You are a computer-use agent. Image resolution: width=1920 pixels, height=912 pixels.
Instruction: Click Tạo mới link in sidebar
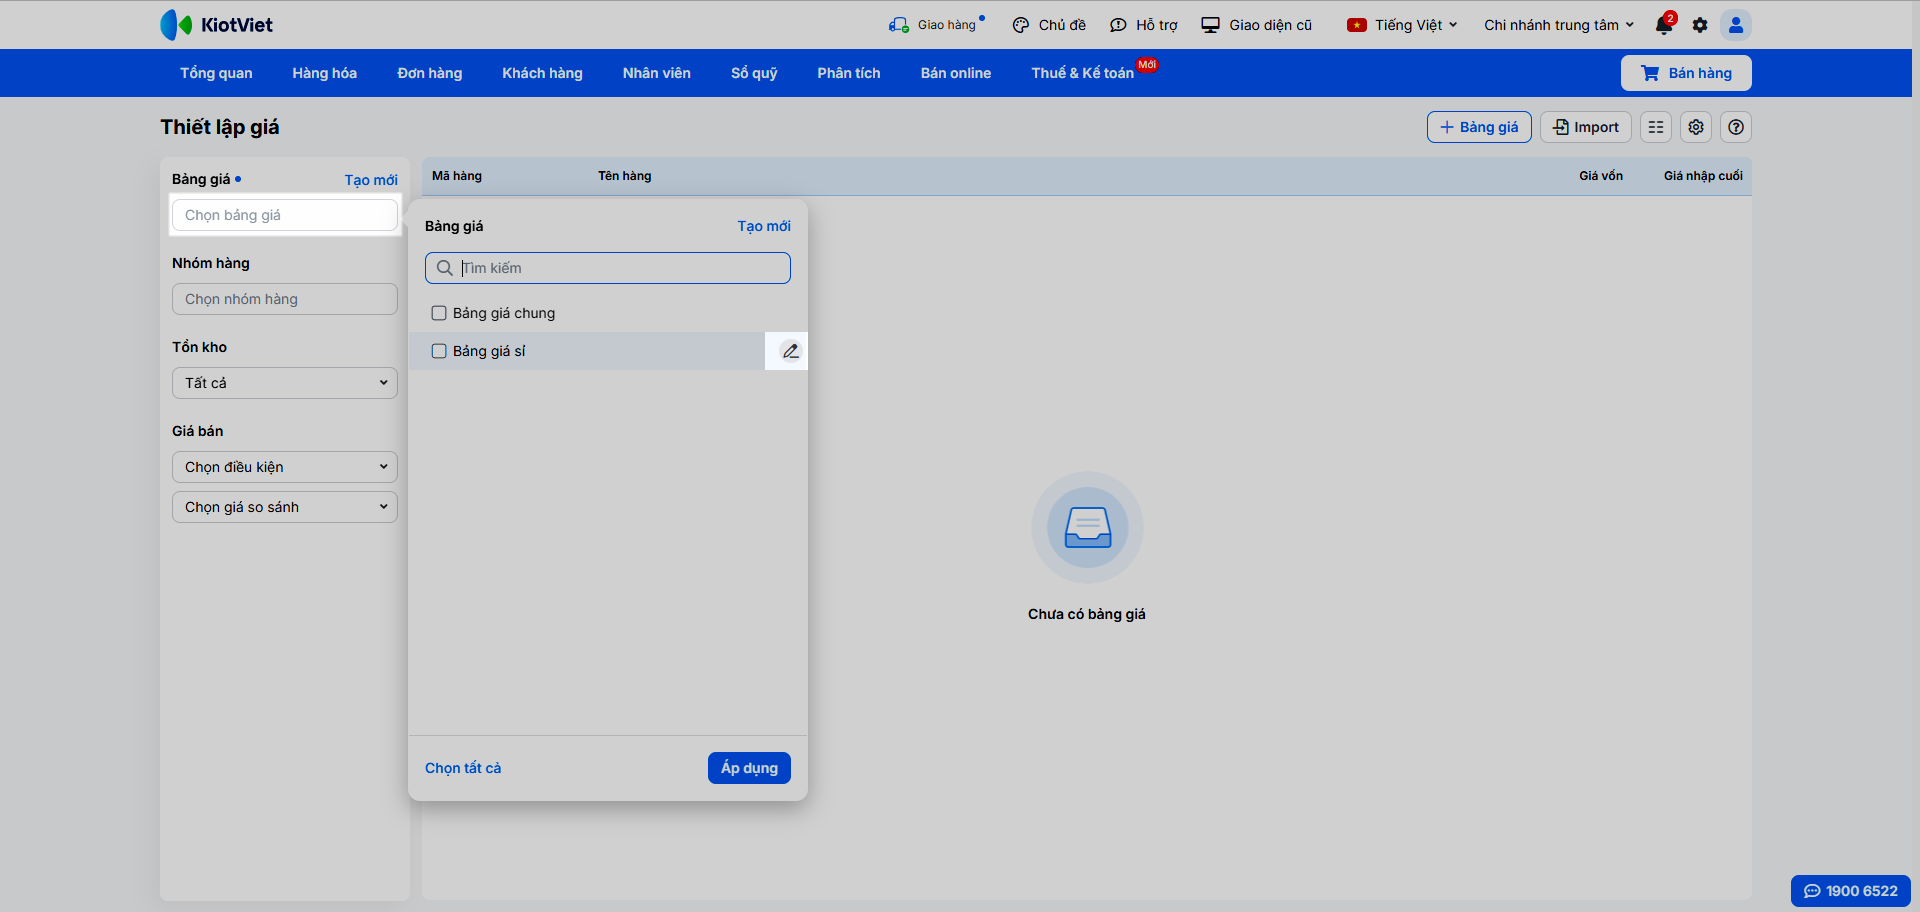pyautogui.click(x=371, y=180)
